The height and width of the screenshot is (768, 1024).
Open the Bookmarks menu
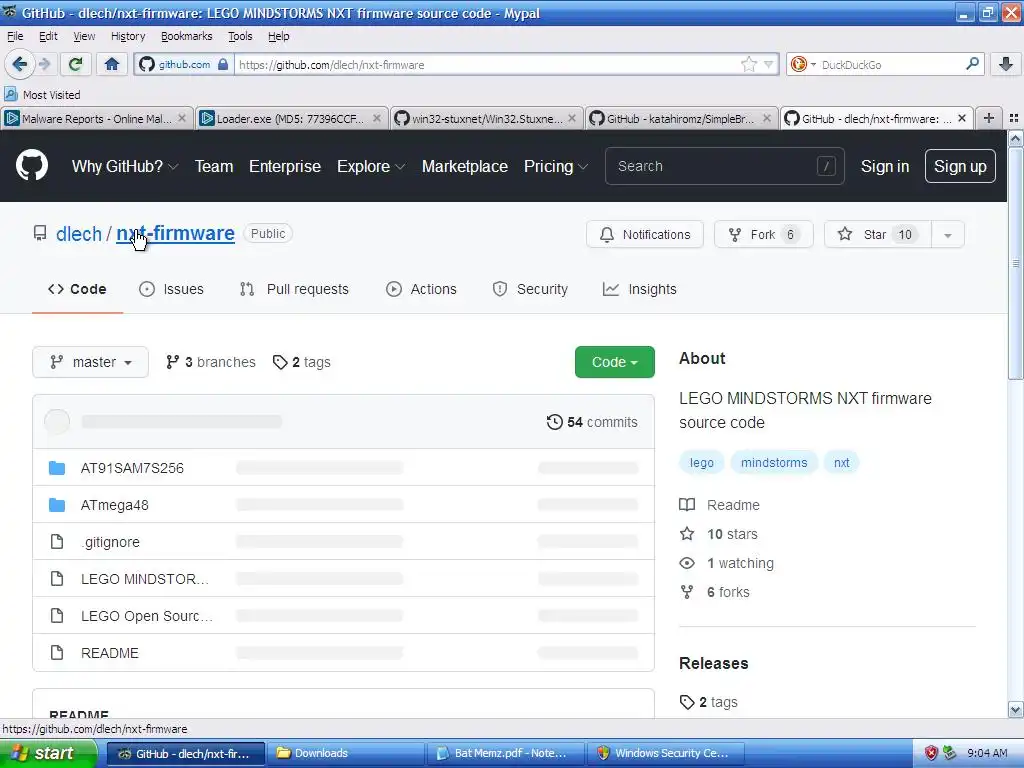(x=186, y=36)
